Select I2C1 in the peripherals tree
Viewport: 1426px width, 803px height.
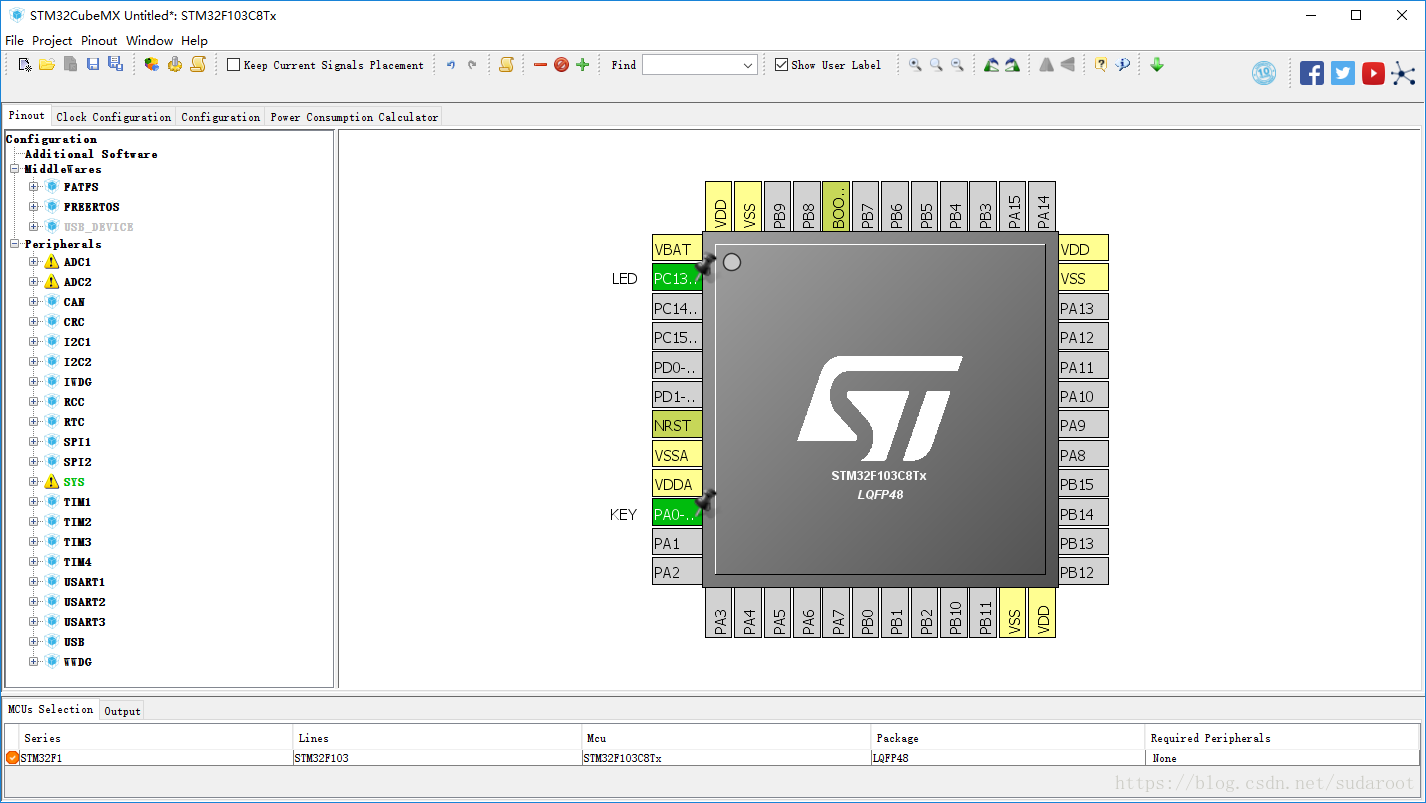click(77, 342)
